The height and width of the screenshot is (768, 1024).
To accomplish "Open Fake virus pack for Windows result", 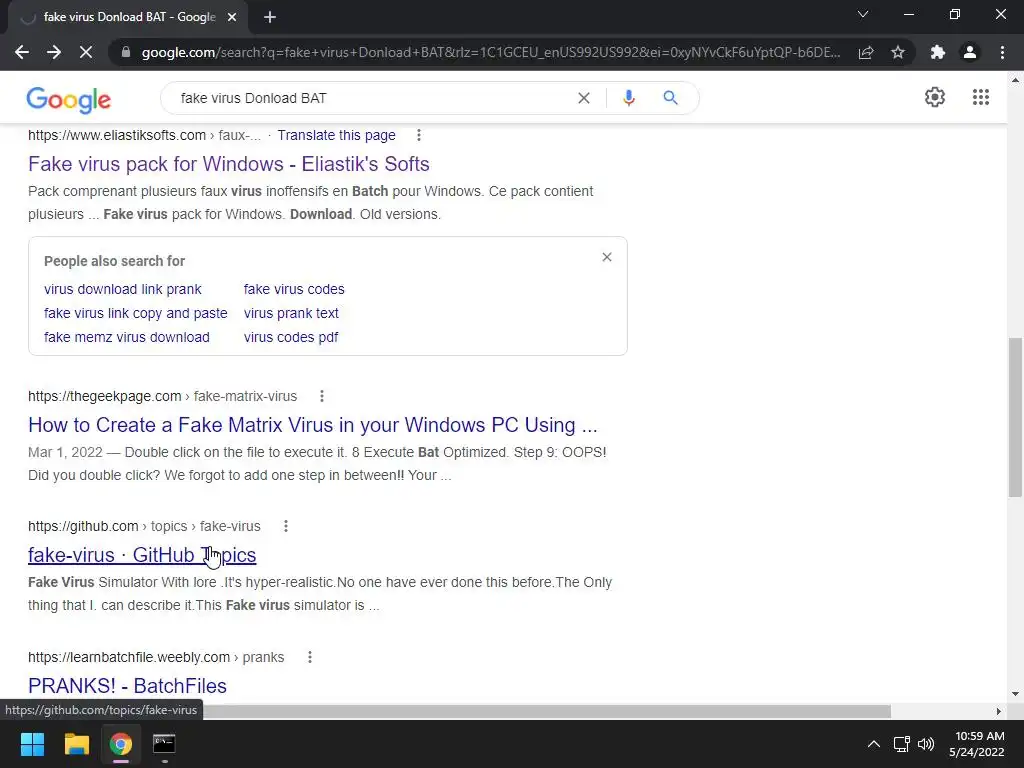I will pos(229,164).
